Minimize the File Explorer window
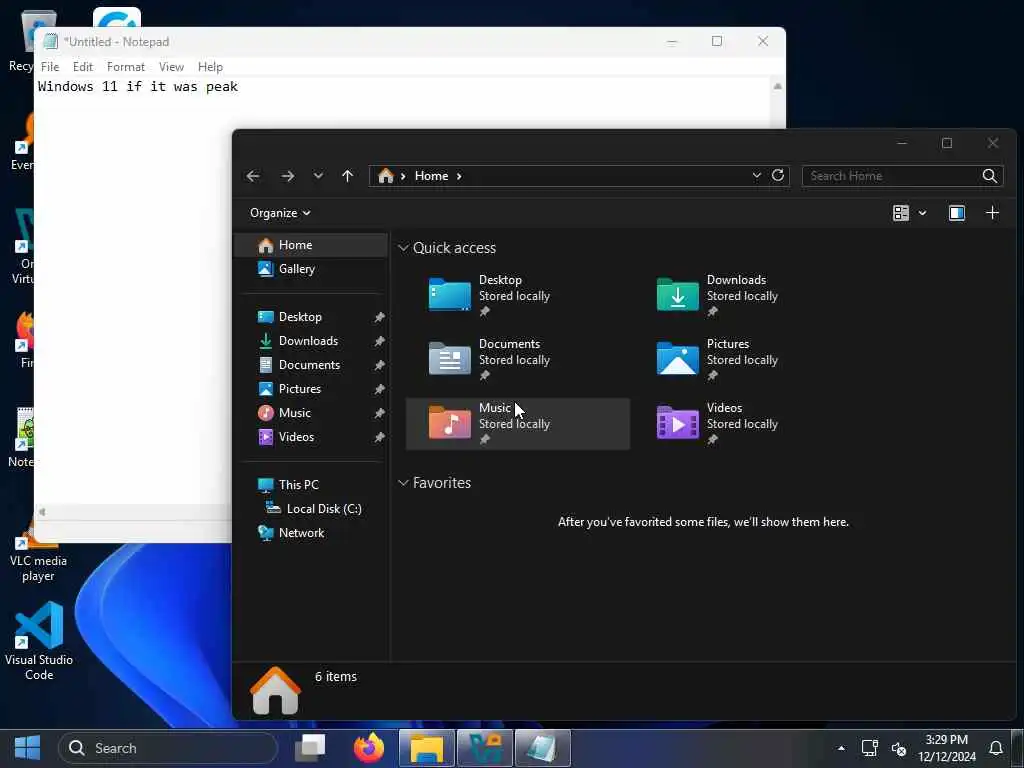This screenshot has width=1024, height=768. [902, 143]
